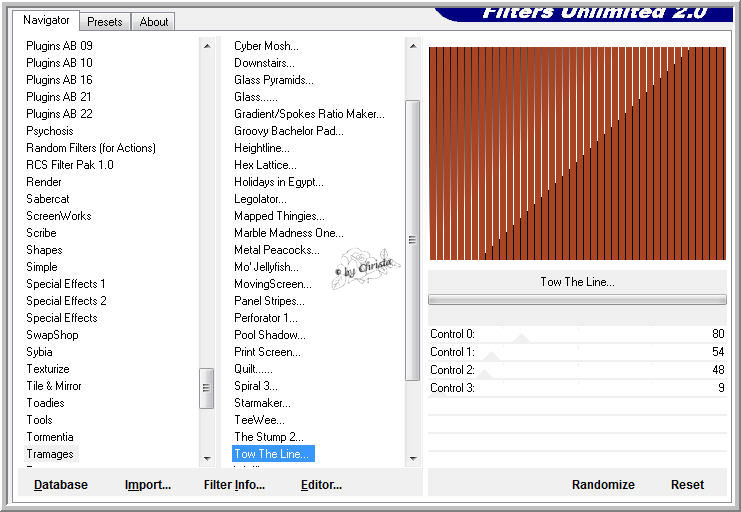The image size is (741, 512).
Task: Click the Reset button
Action: tap(687, 485)
